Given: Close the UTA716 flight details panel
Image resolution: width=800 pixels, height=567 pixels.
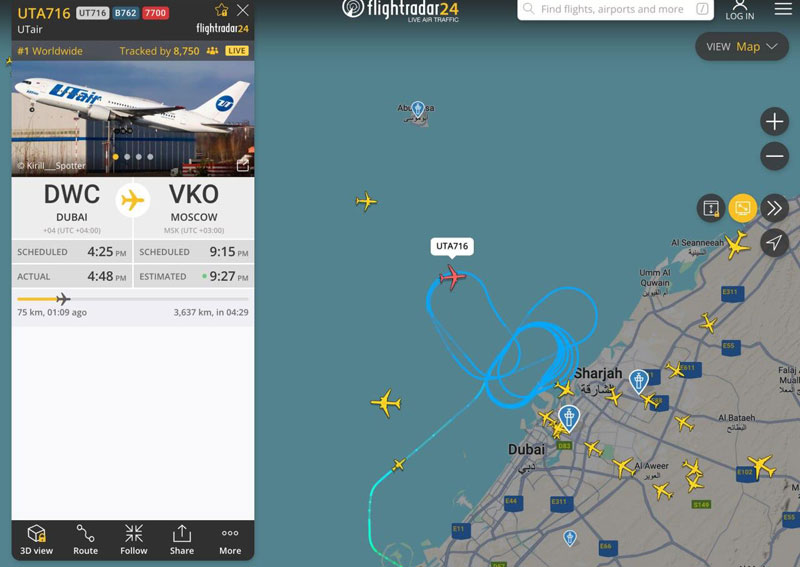Looking at the screenshot, I should 243,10.
